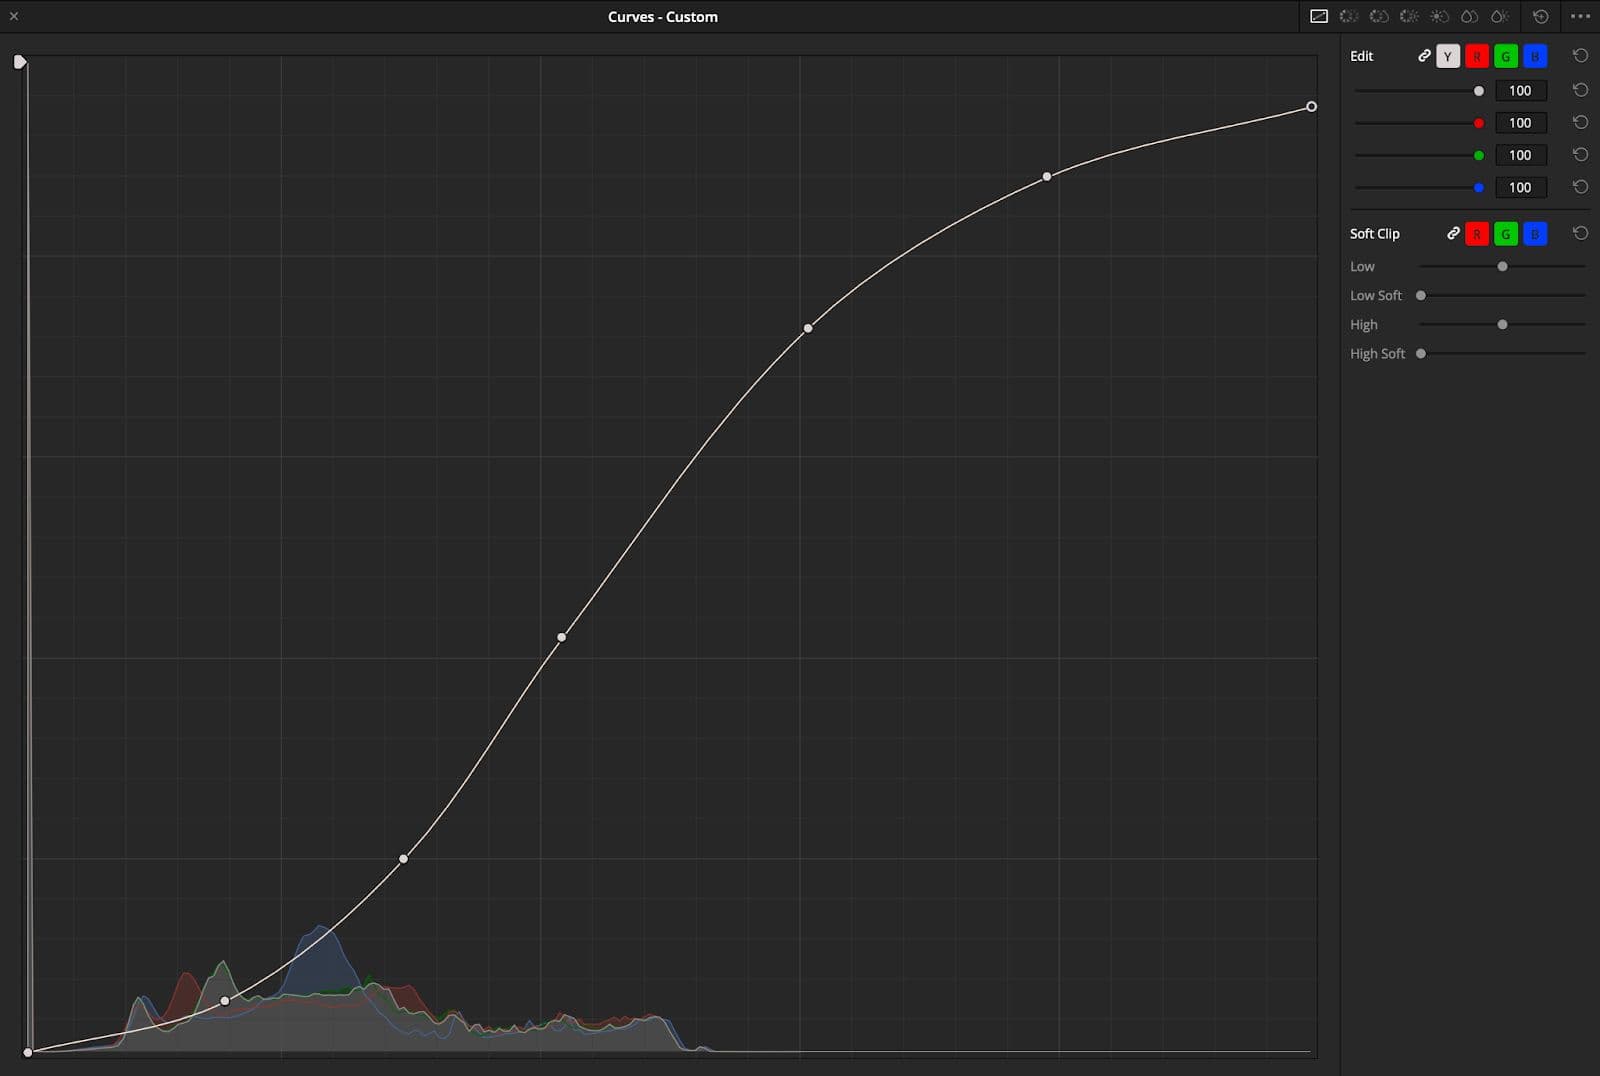
Task: Reset all curves from top toolbar
Action: tap(1541, 17)
